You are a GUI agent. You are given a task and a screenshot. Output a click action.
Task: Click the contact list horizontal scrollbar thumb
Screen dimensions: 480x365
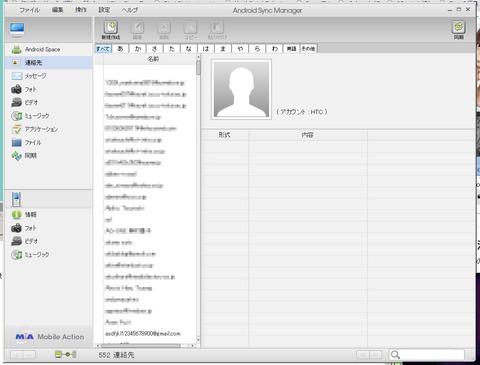(141, 346)
